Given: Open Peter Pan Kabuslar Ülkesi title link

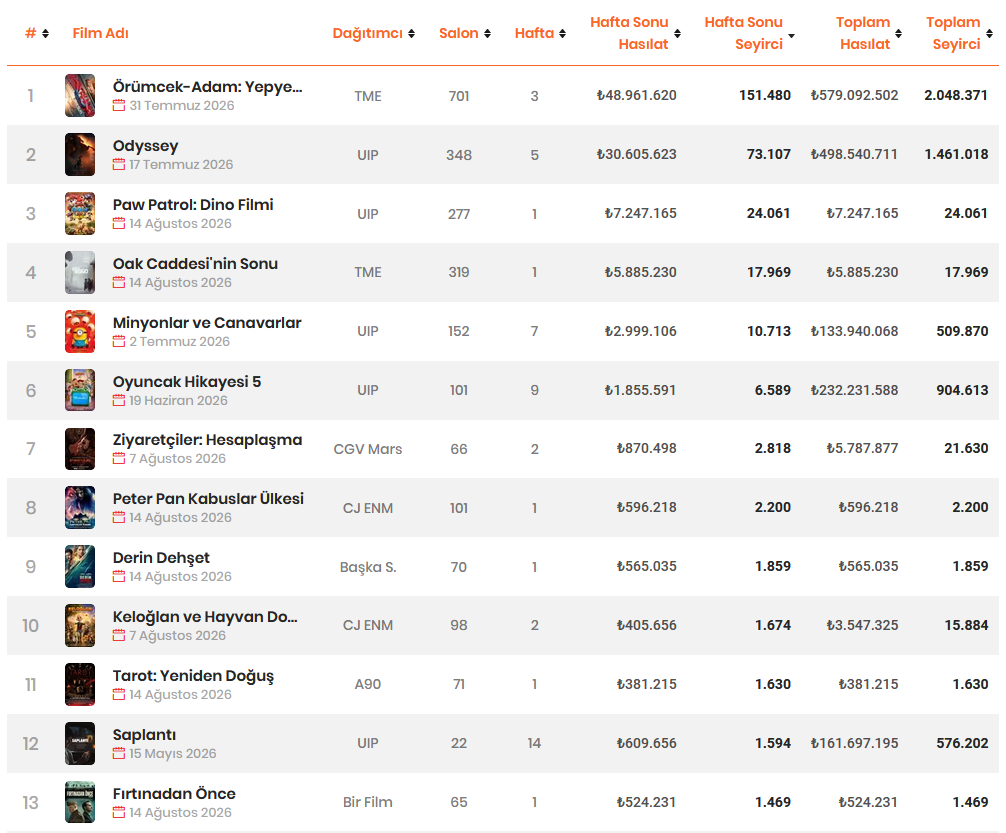Looking at the screenshot, I should [x=208, y=499].
